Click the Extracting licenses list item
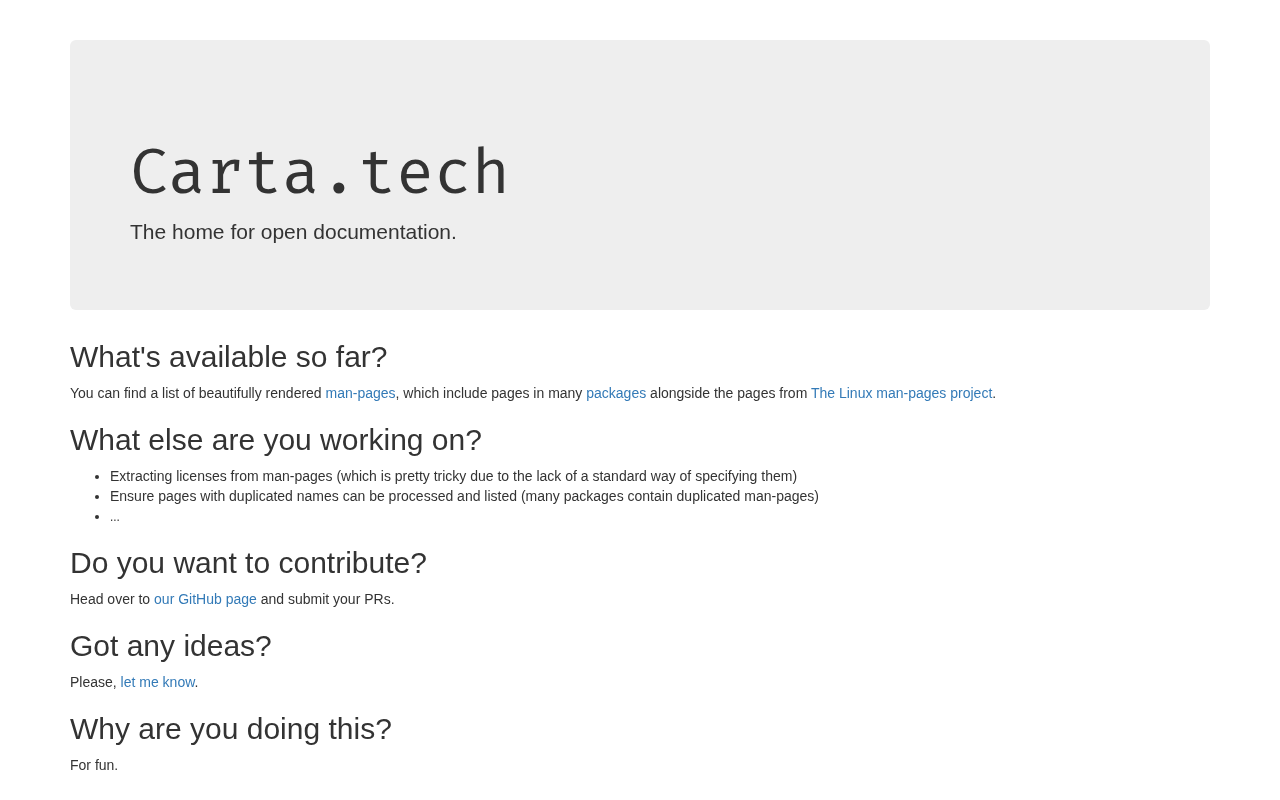The height and width of the screenshot is (800, 1280). tap(453, 476)
